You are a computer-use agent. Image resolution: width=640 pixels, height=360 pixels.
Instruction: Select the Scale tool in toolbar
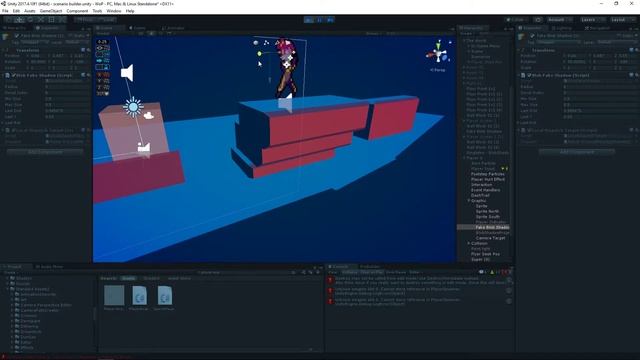point(40,20)
